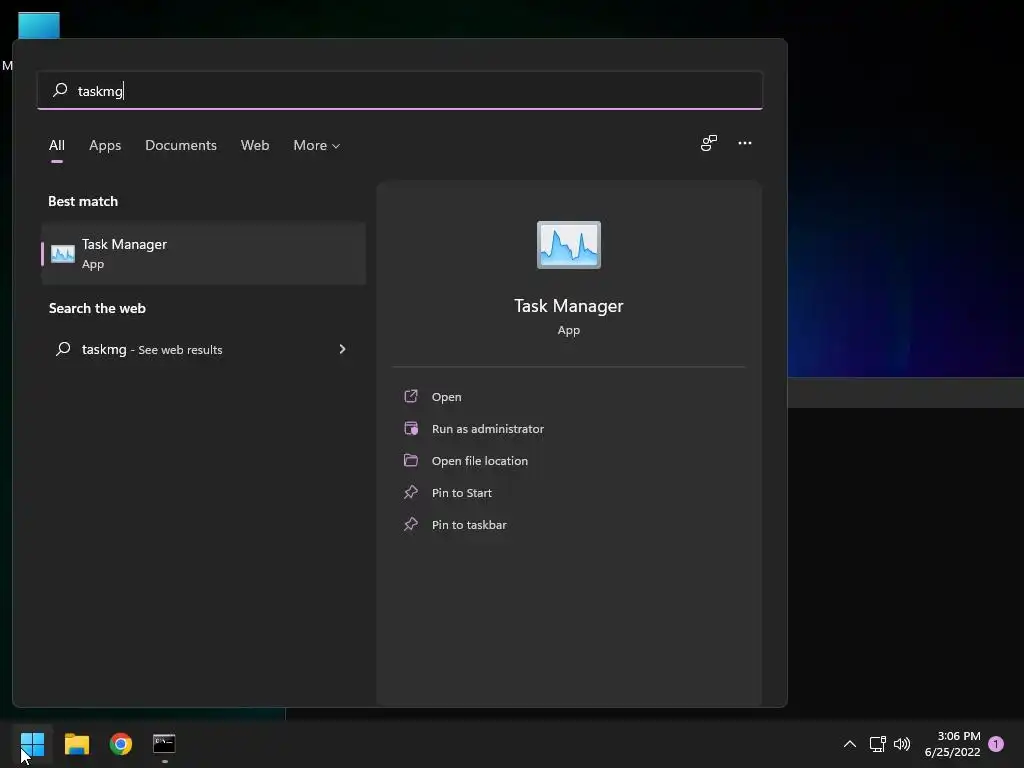
Task: Click the Run as administrator shield icon
Action: [x=411, y=428]
